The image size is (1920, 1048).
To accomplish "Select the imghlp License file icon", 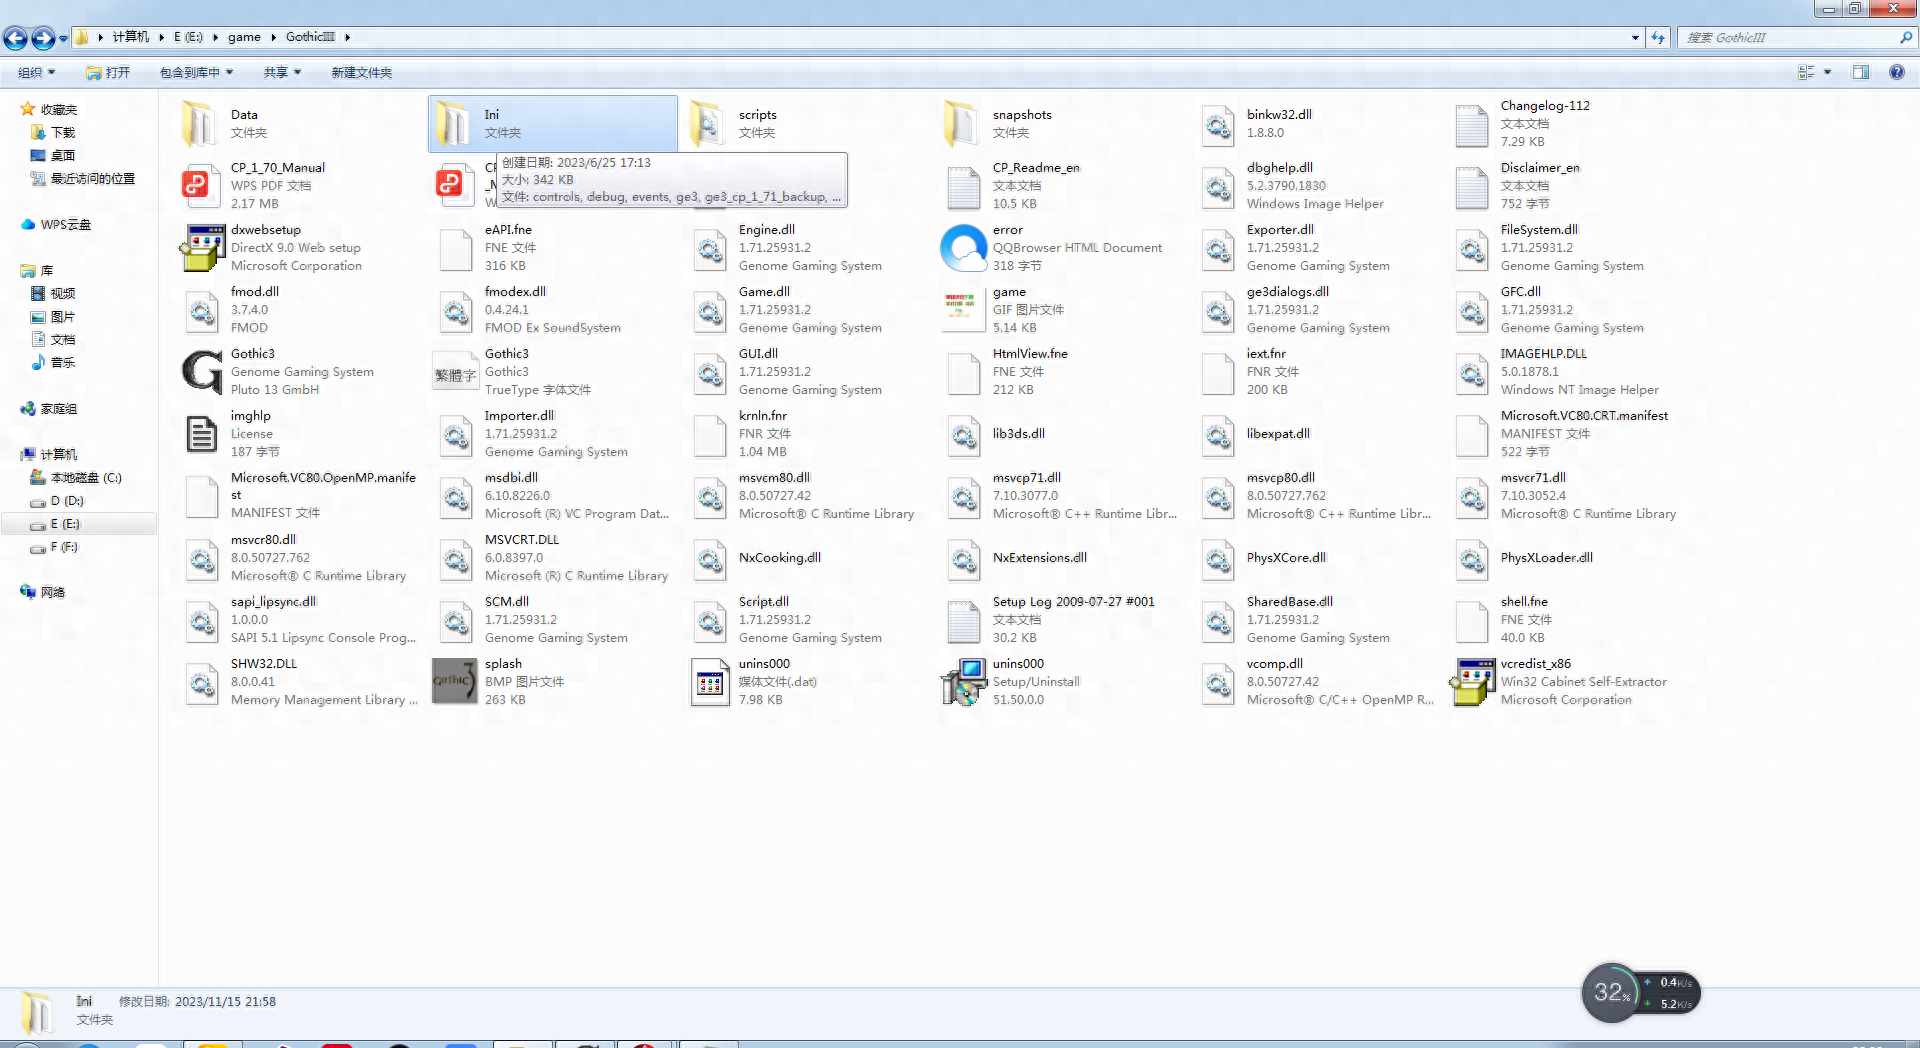I will 201,434.
